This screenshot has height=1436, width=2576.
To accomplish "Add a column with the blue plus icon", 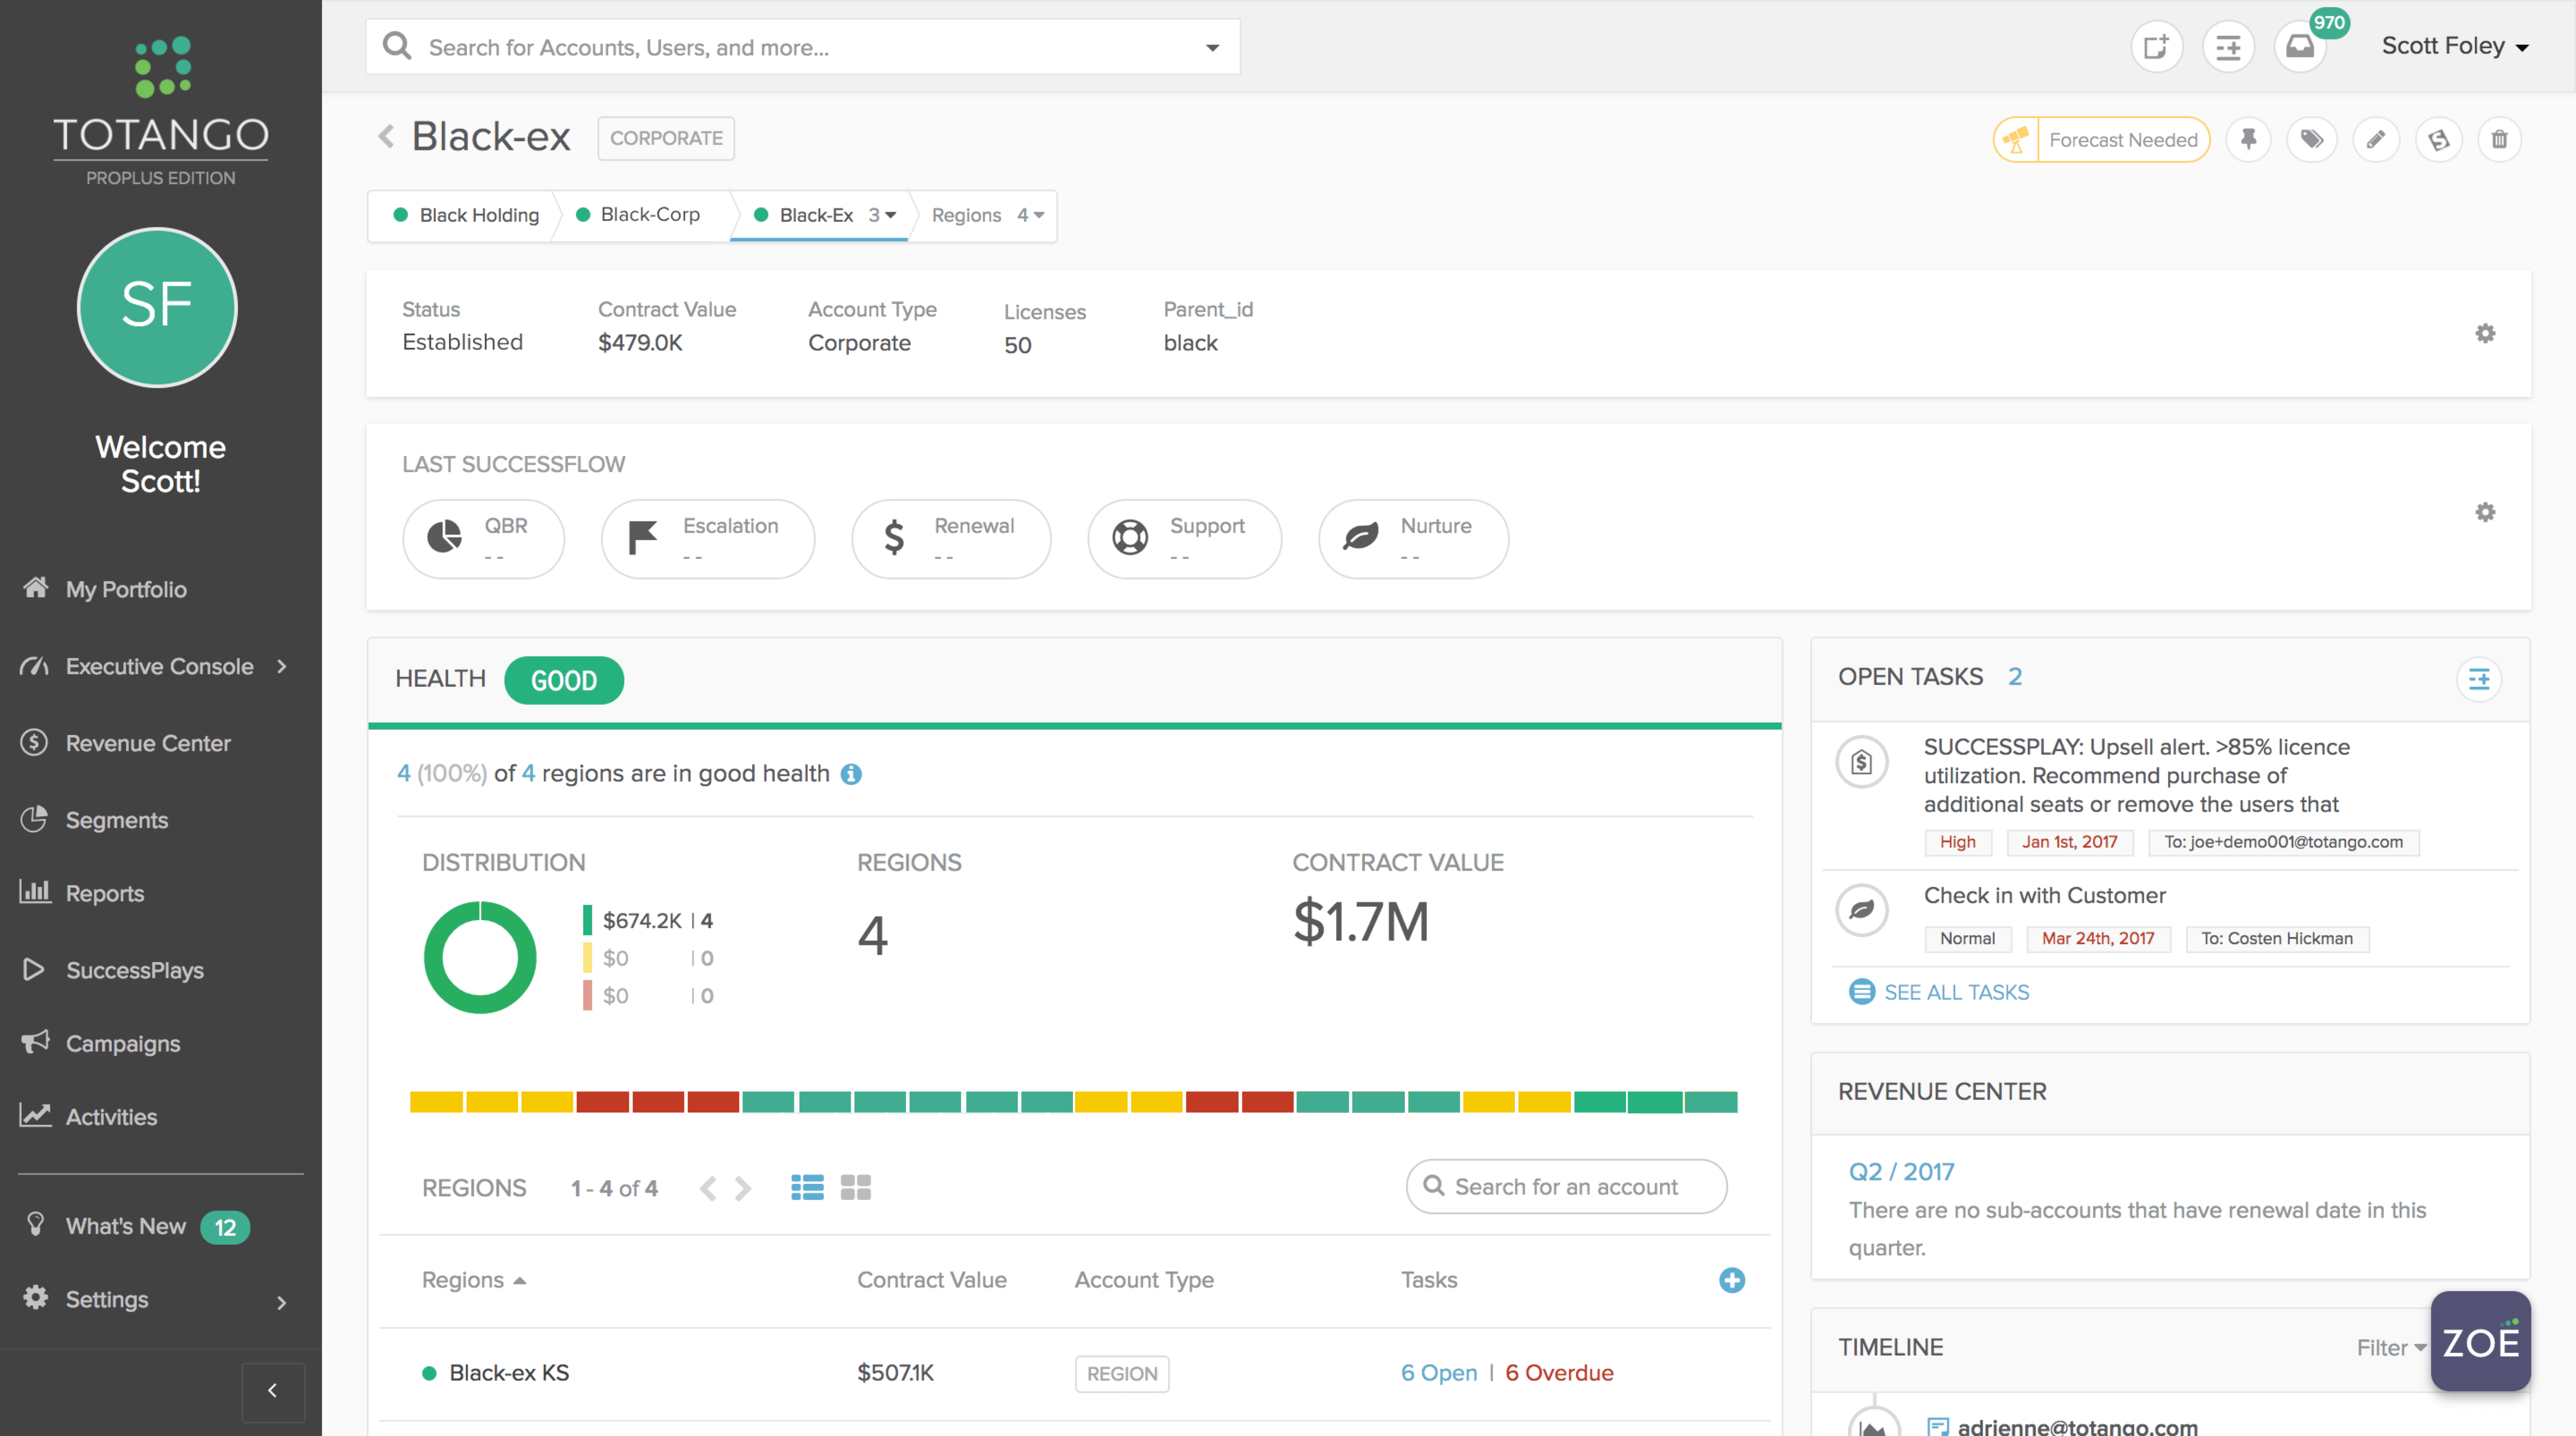I will pos(1732,1280).
